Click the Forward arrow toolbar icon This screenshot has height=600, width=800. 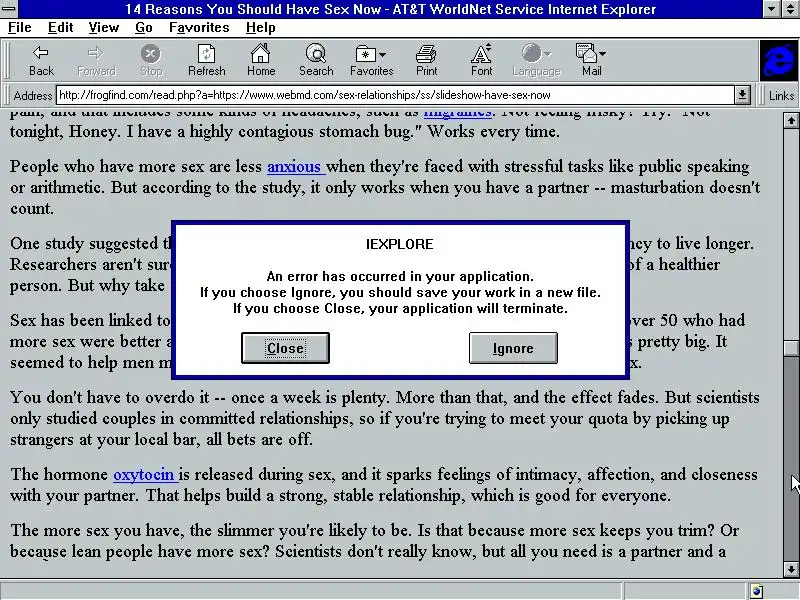[x=96, y=60]
